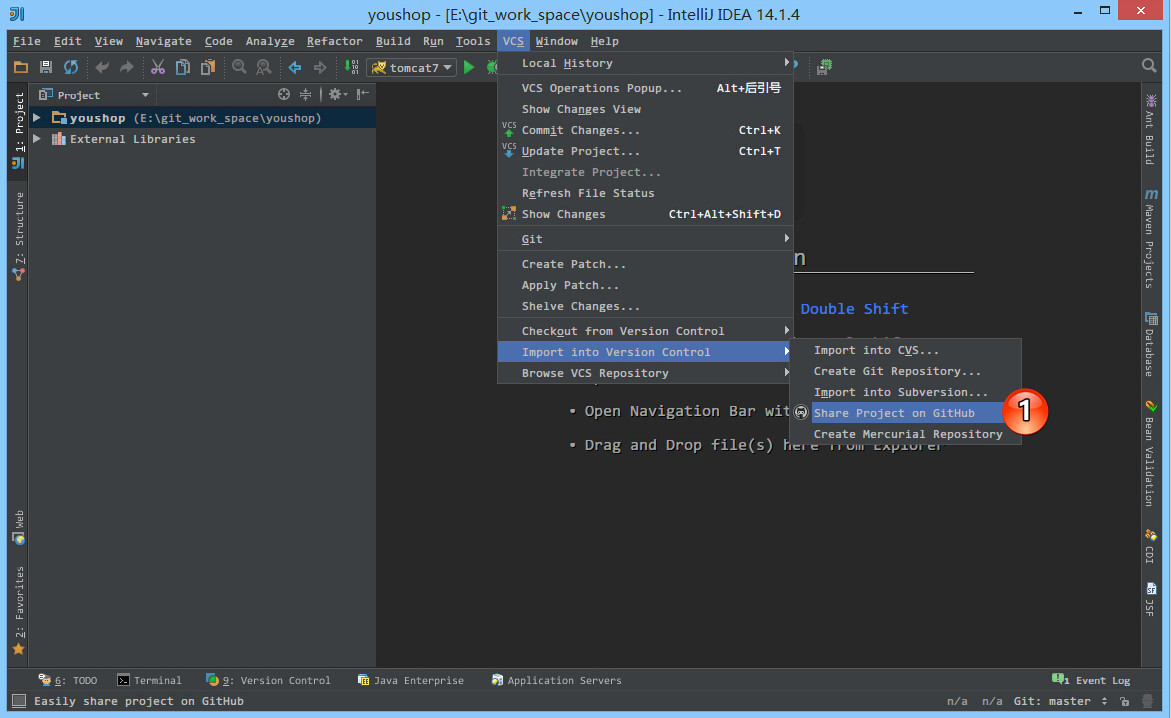
Task: Expand the youshop project tree node
Action: point(37,118)
